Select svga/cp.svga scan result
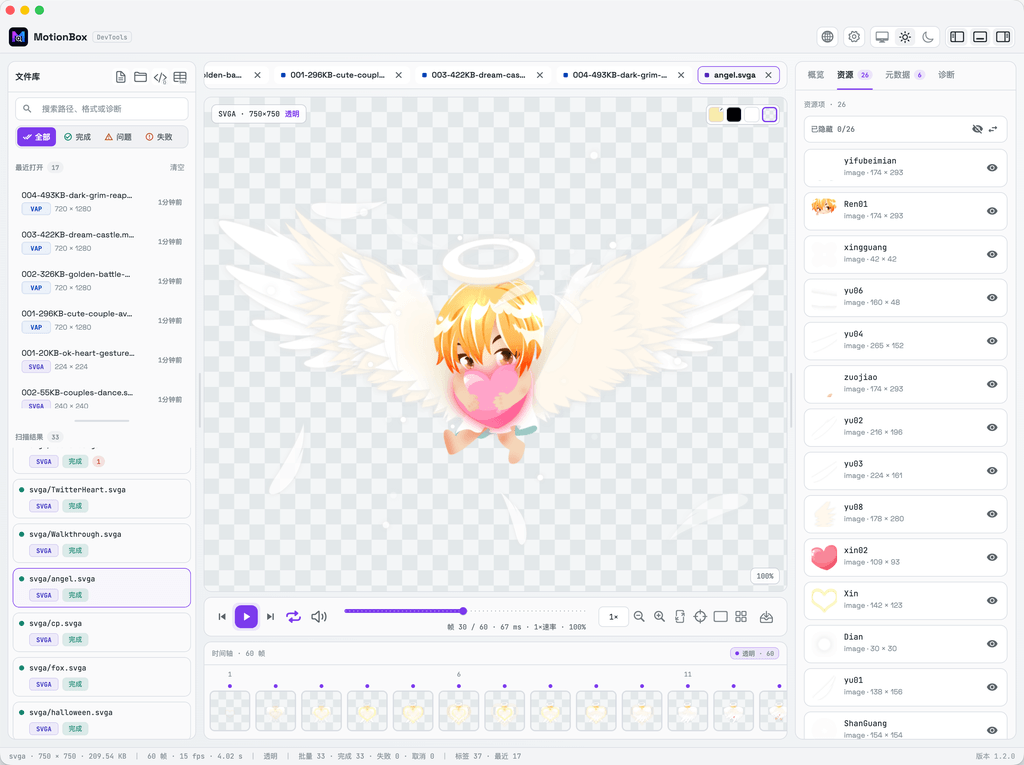This screenshot has height=765, width=1024. click(x=102, y=632)
